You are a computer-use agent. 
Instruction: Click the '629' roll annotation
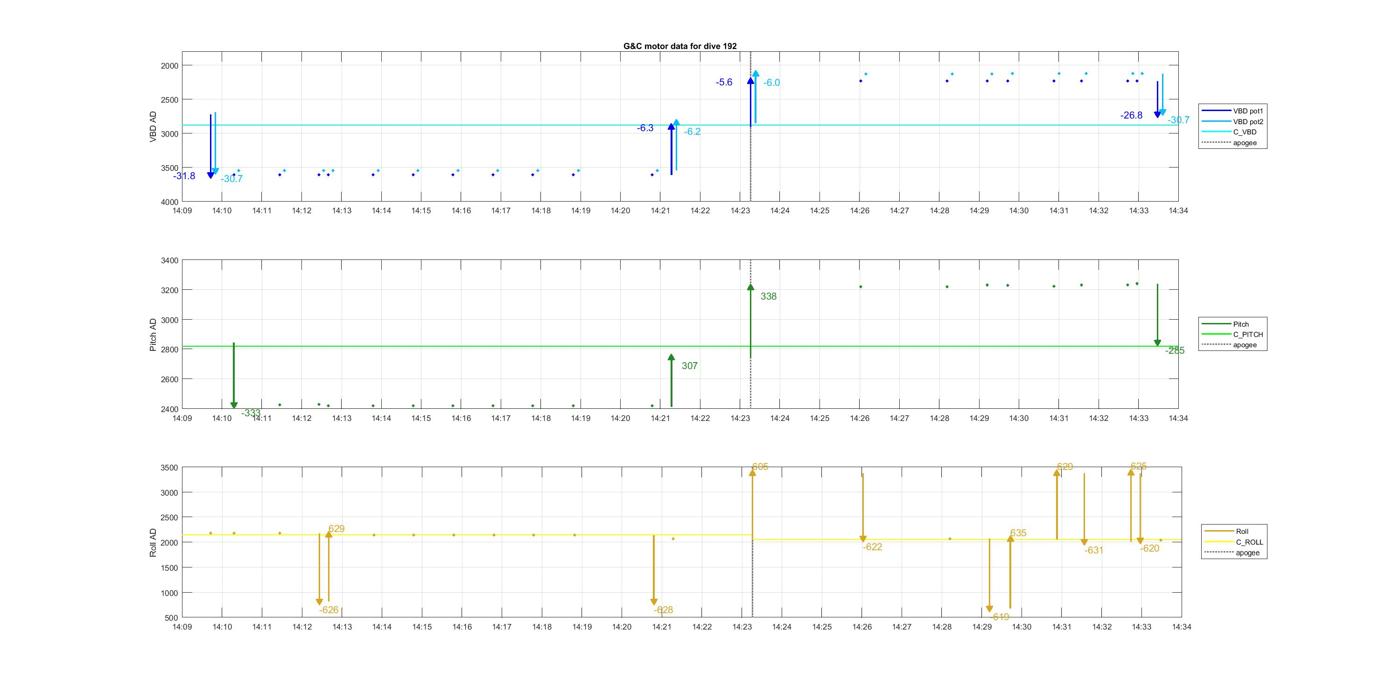336,529
